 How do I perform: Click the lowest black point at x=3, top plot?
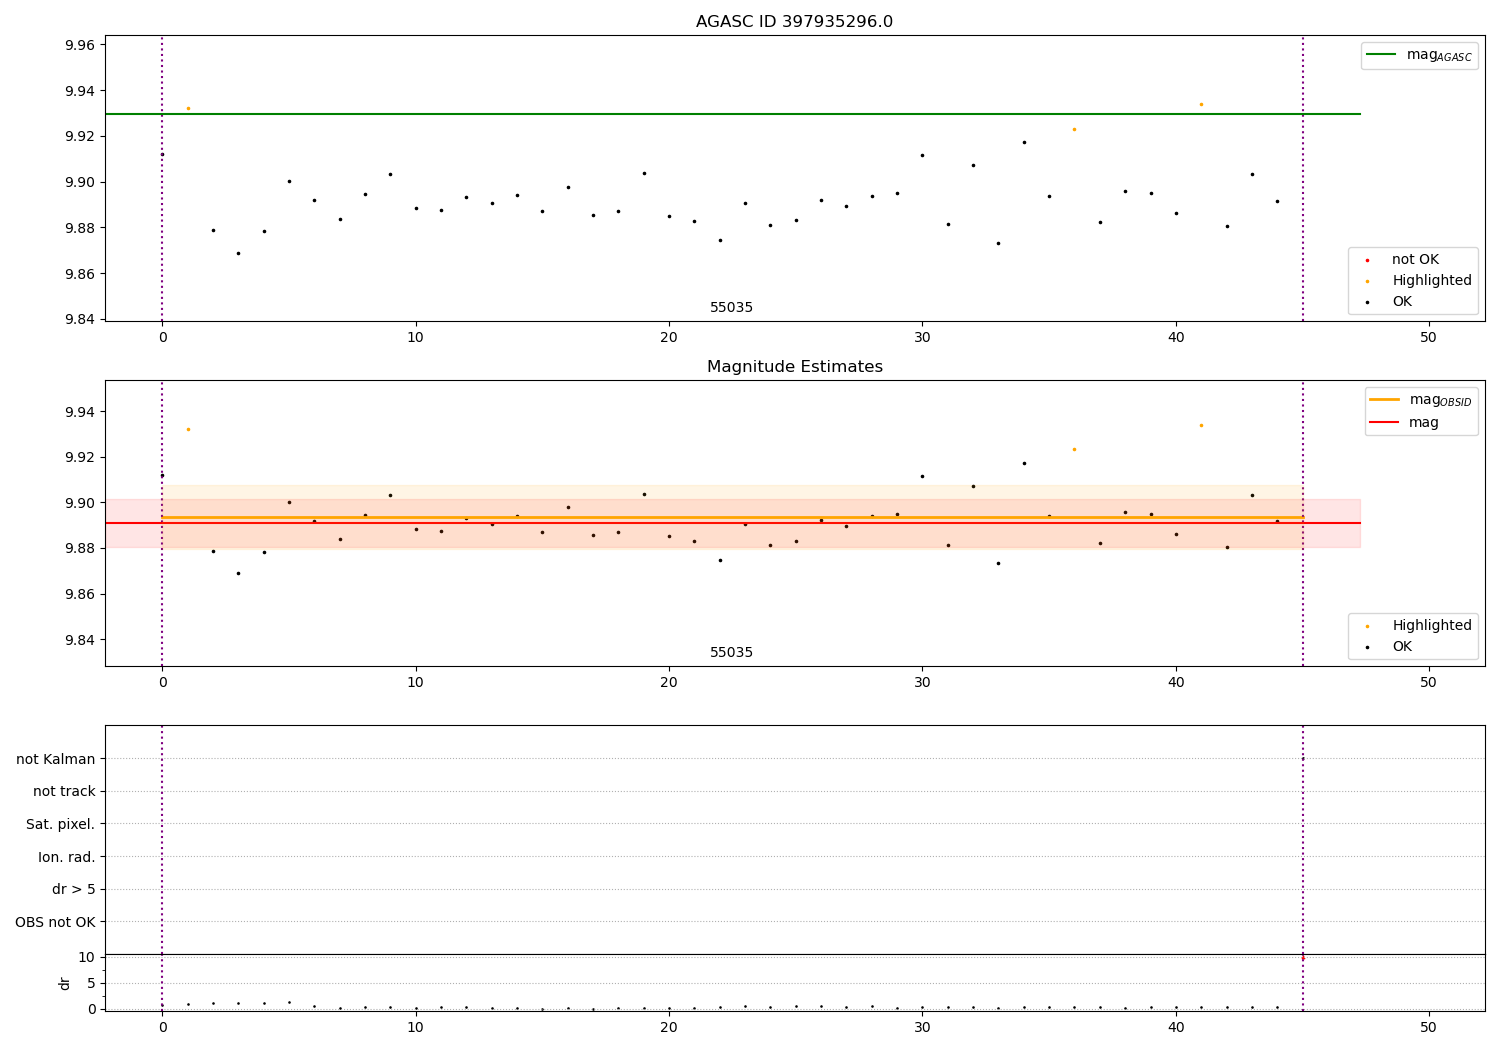pos(238,253)
